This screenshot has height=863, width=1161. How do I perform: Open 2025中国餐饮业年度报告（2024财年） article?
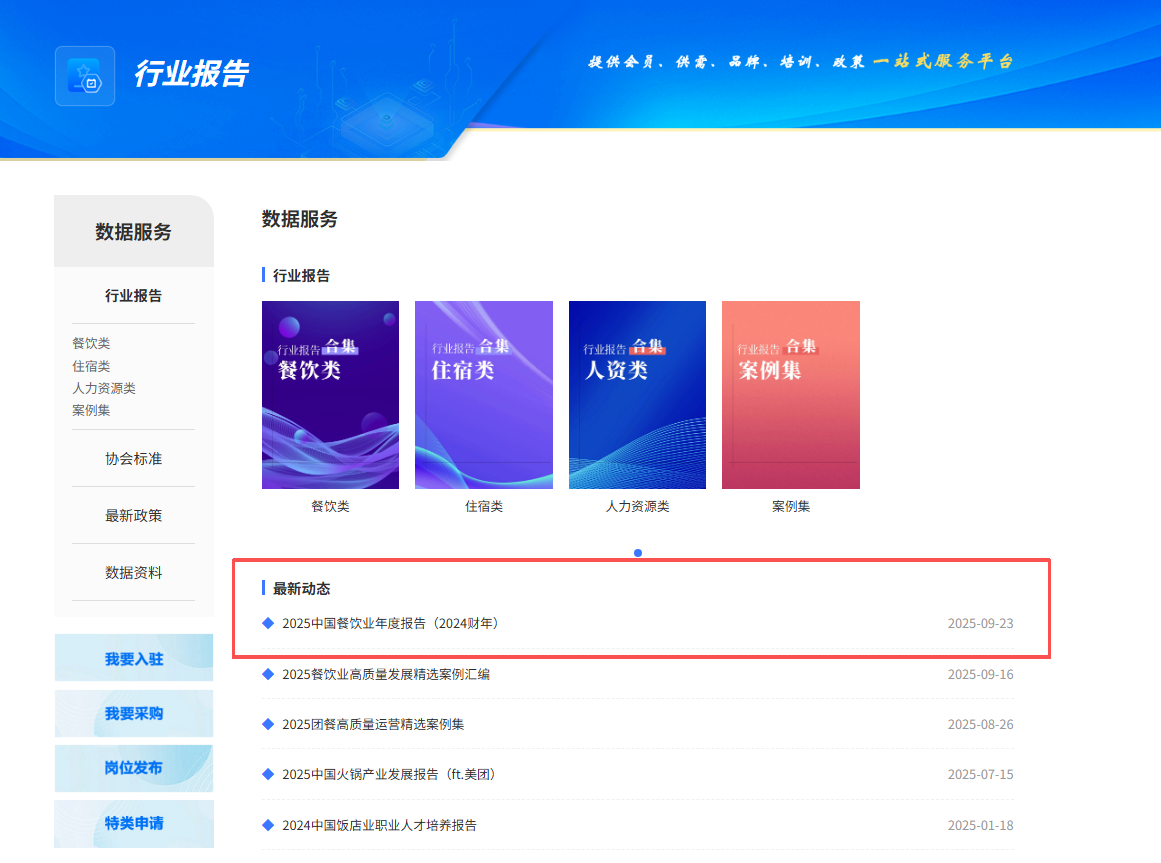(x=390, y=623)
